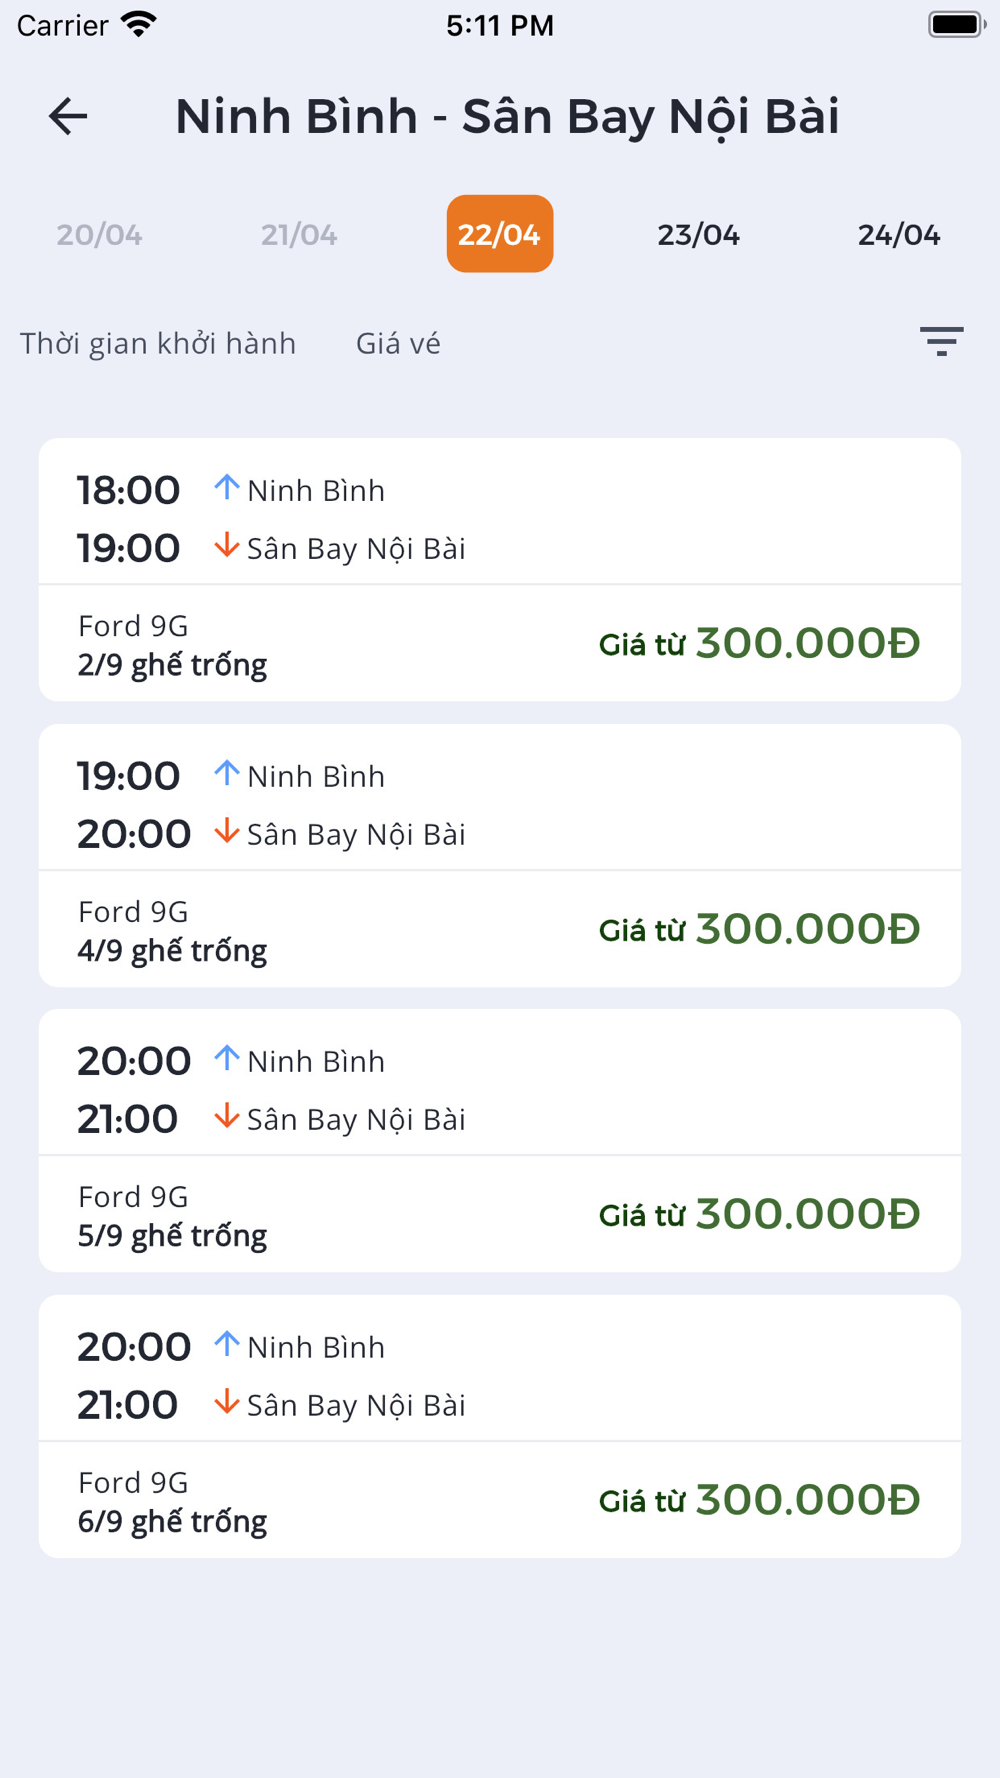
Task: Click orange arrival arrow on 18:00 trip
Action: tap(227, 546)
